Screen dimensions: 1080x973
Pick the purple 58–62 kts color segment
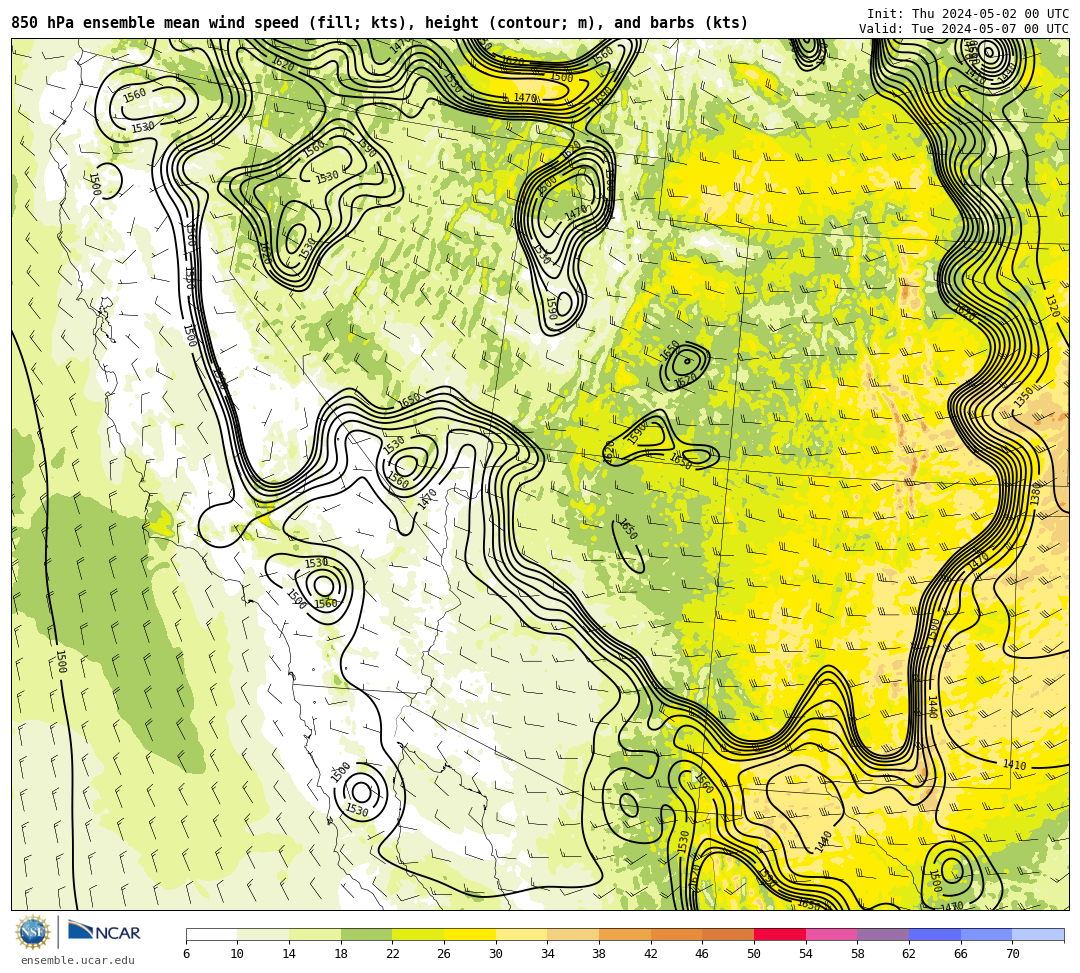tap(883, 934)
